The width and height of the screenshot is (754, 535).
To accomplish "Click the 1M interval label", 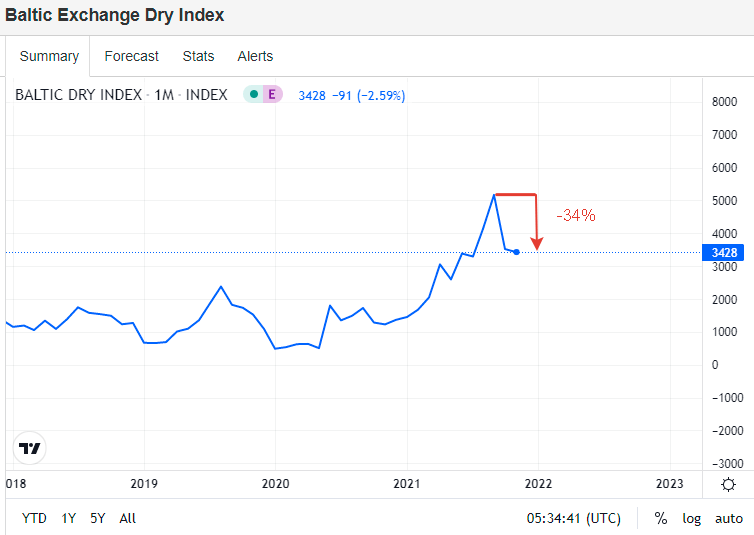I will coord(164,95).
